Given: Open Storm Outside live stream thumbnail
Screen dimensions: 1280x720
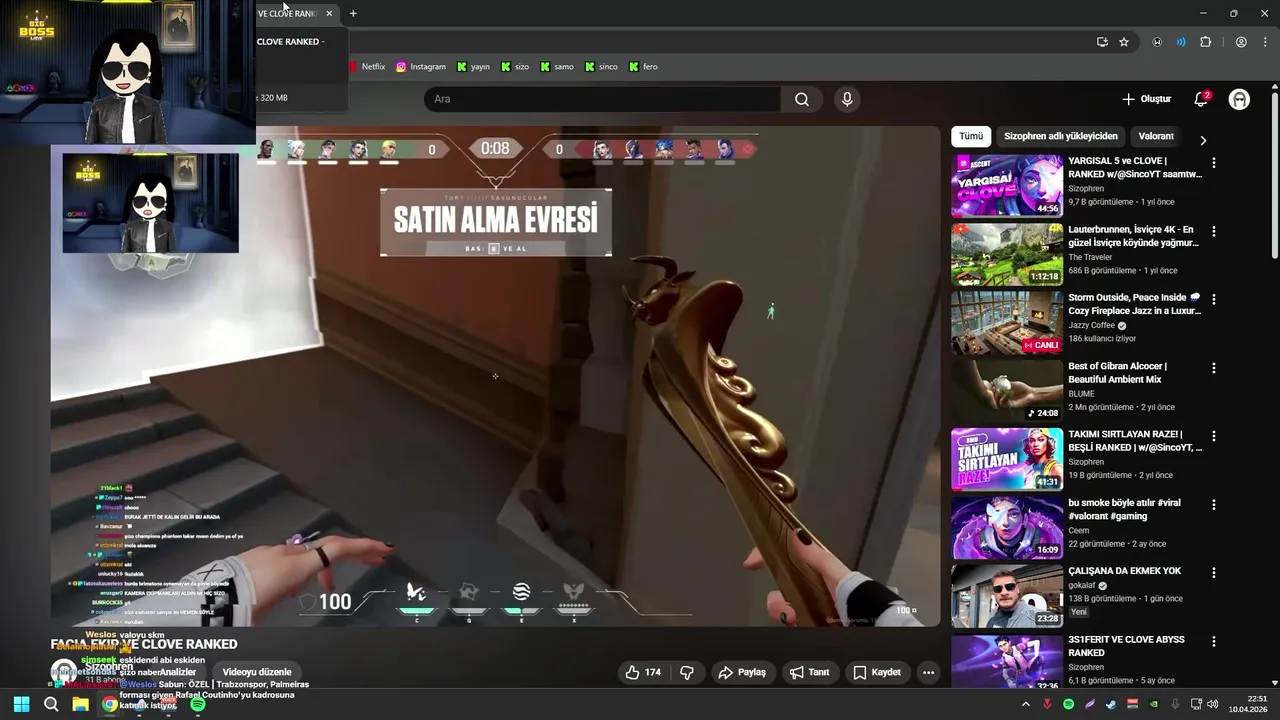Looking at the screenshot, I should (1006, 322).
